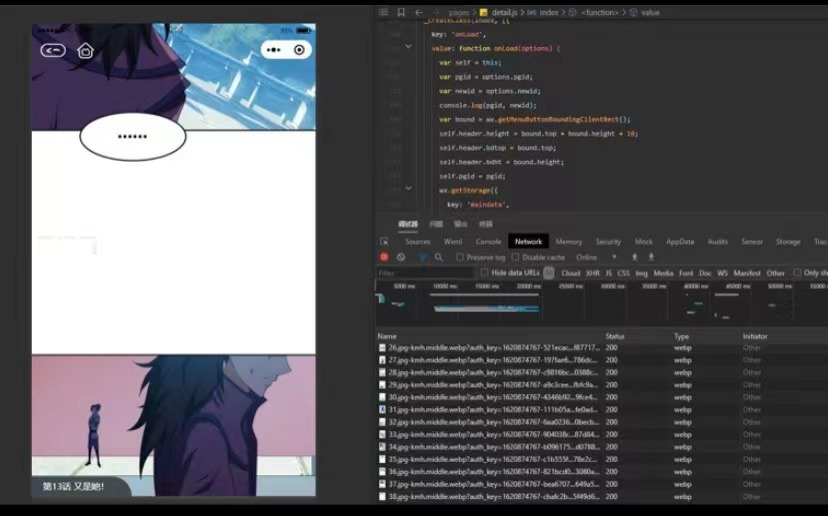The image size is (828, 516).
Task: Open the AppData tab
Action: (680, 241)
